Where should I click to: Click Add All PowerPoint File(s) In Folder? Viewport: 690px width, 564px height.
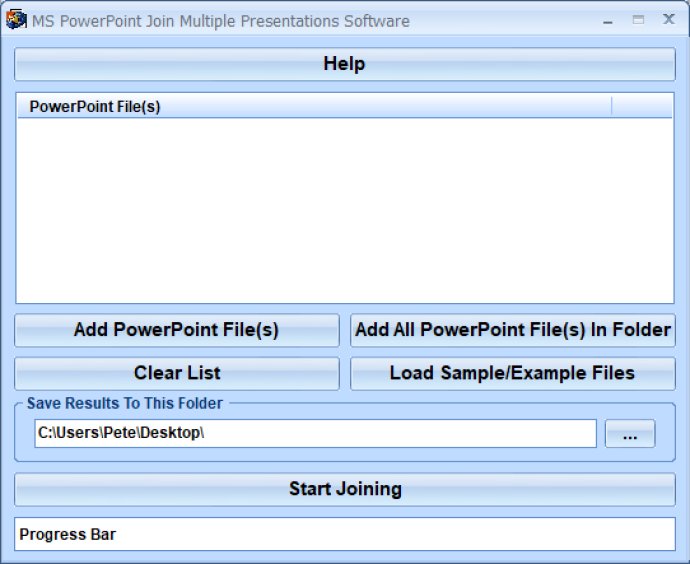click(513, 330)
